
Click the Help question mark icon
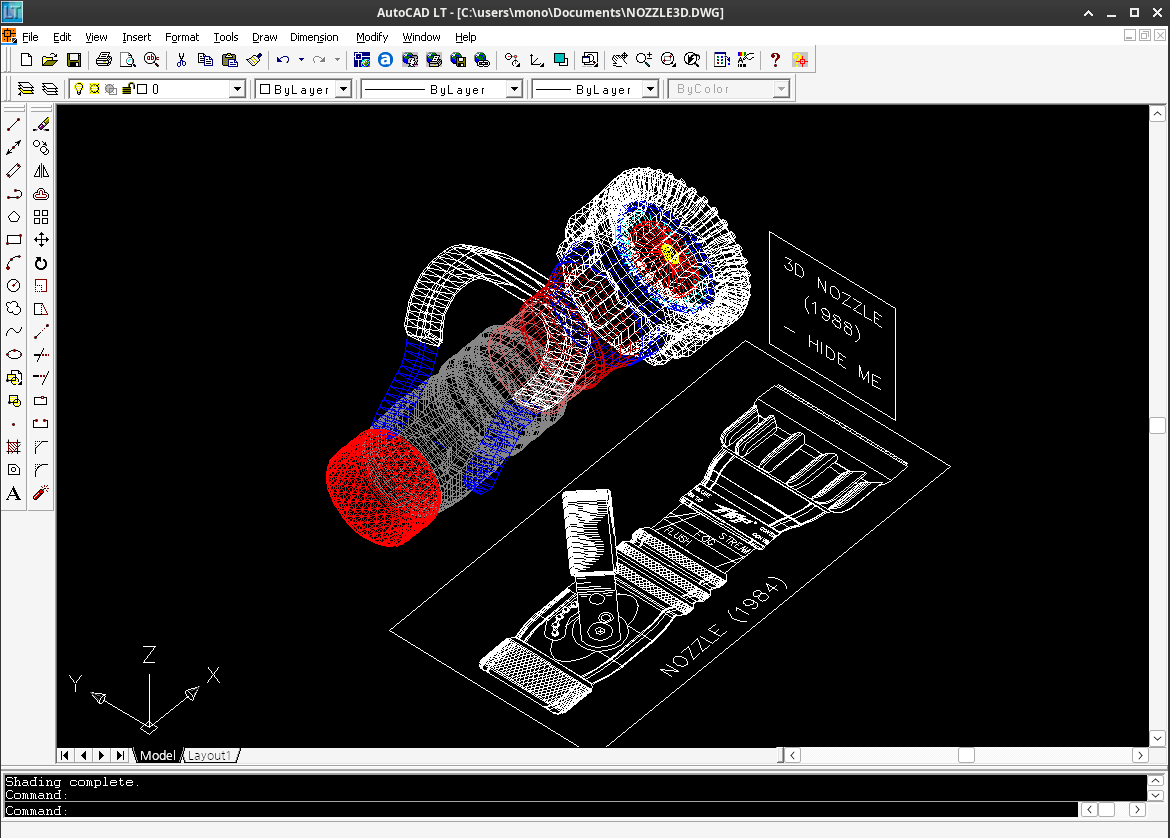(775, 60)
